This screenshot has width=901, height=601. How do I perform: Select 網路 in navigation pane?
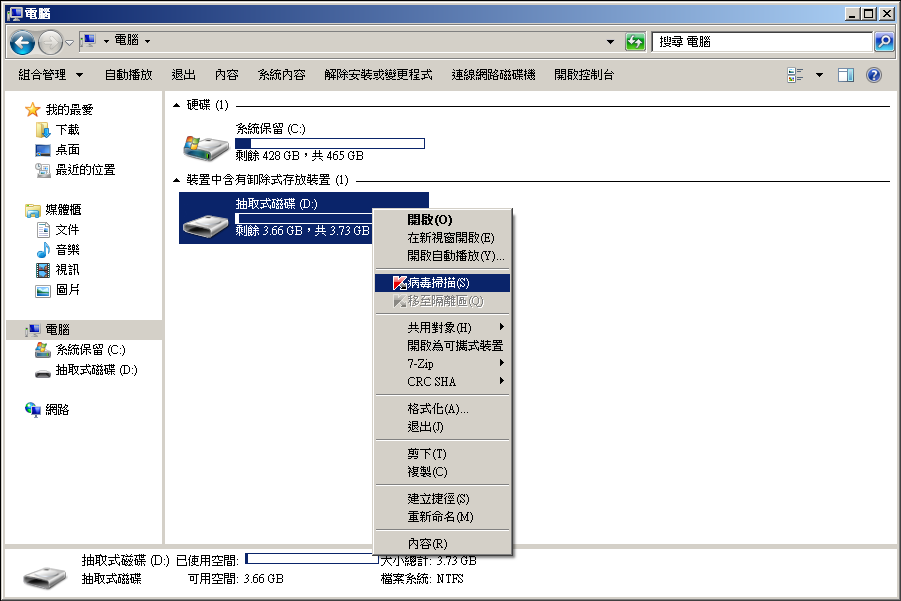click(57, 410)
